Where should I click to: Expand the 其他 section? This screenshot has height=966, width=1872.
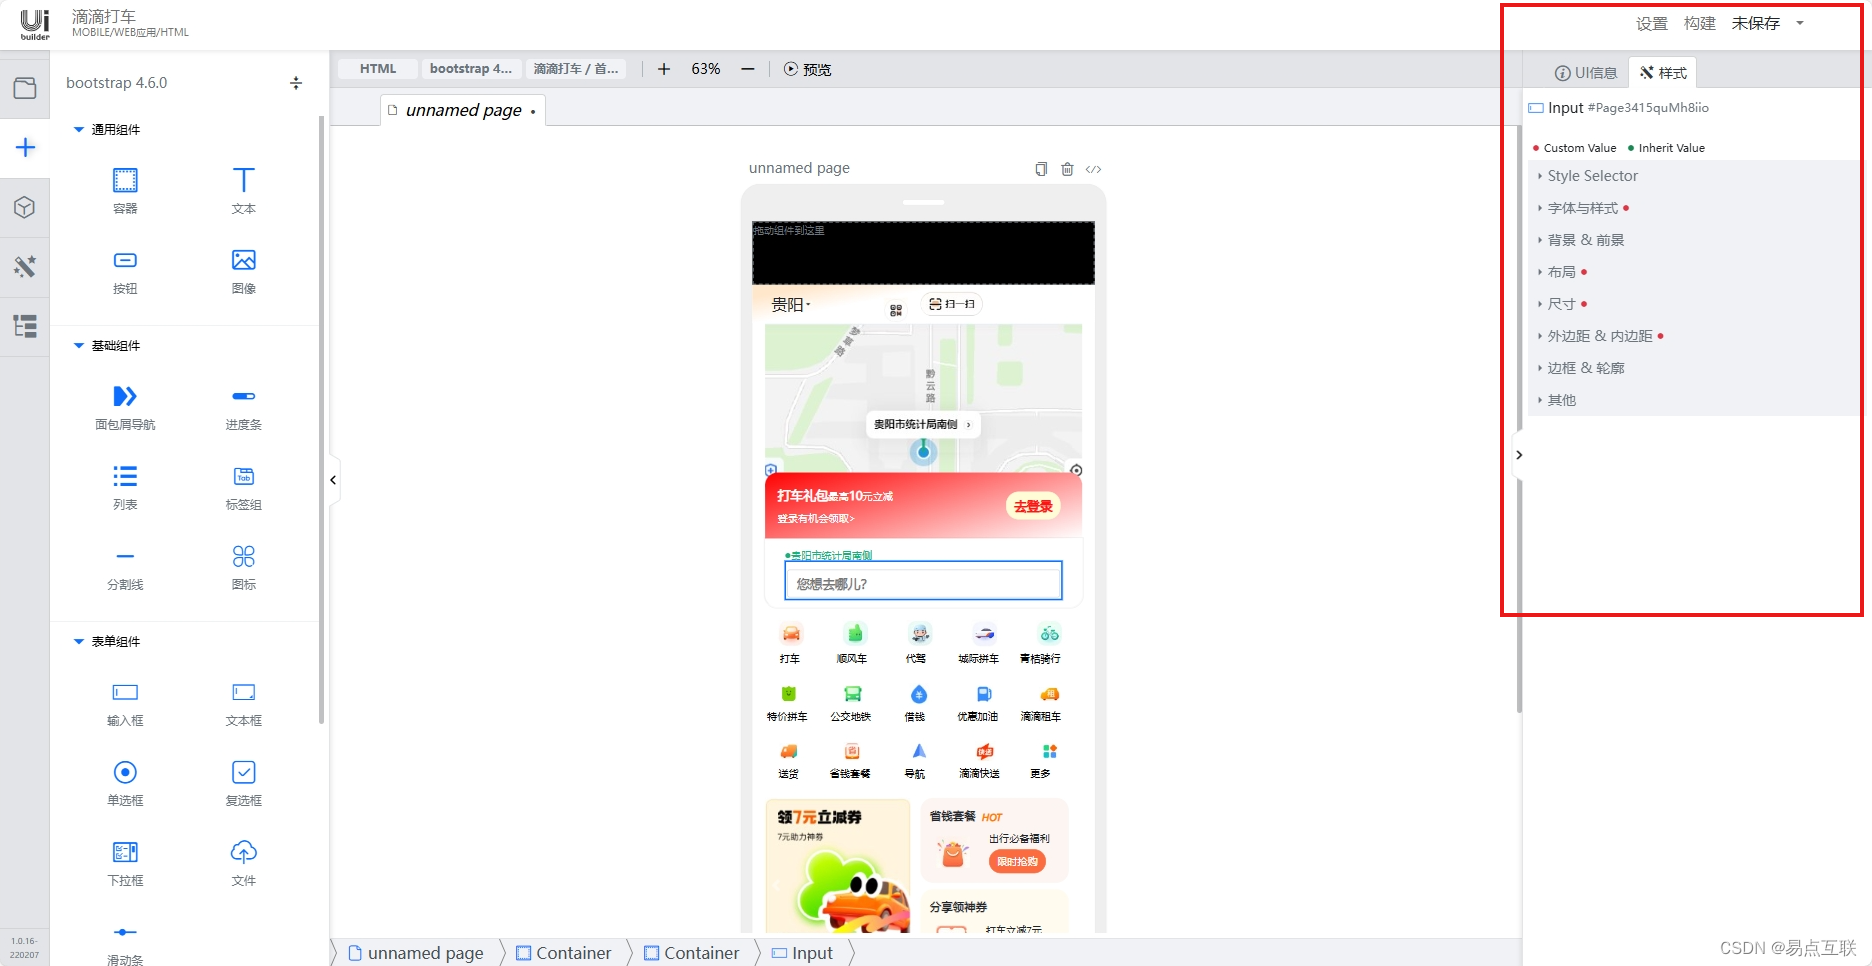[1692, 400]
